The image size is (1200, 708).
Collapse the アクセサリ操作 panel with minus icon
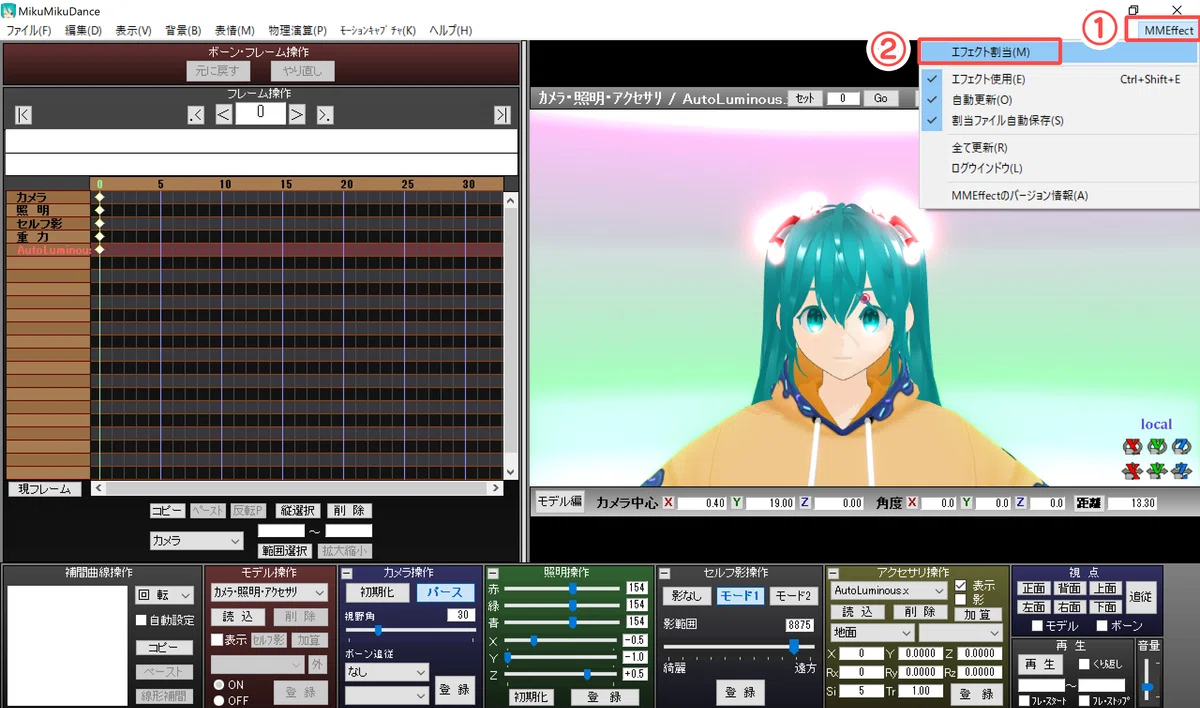832,573
